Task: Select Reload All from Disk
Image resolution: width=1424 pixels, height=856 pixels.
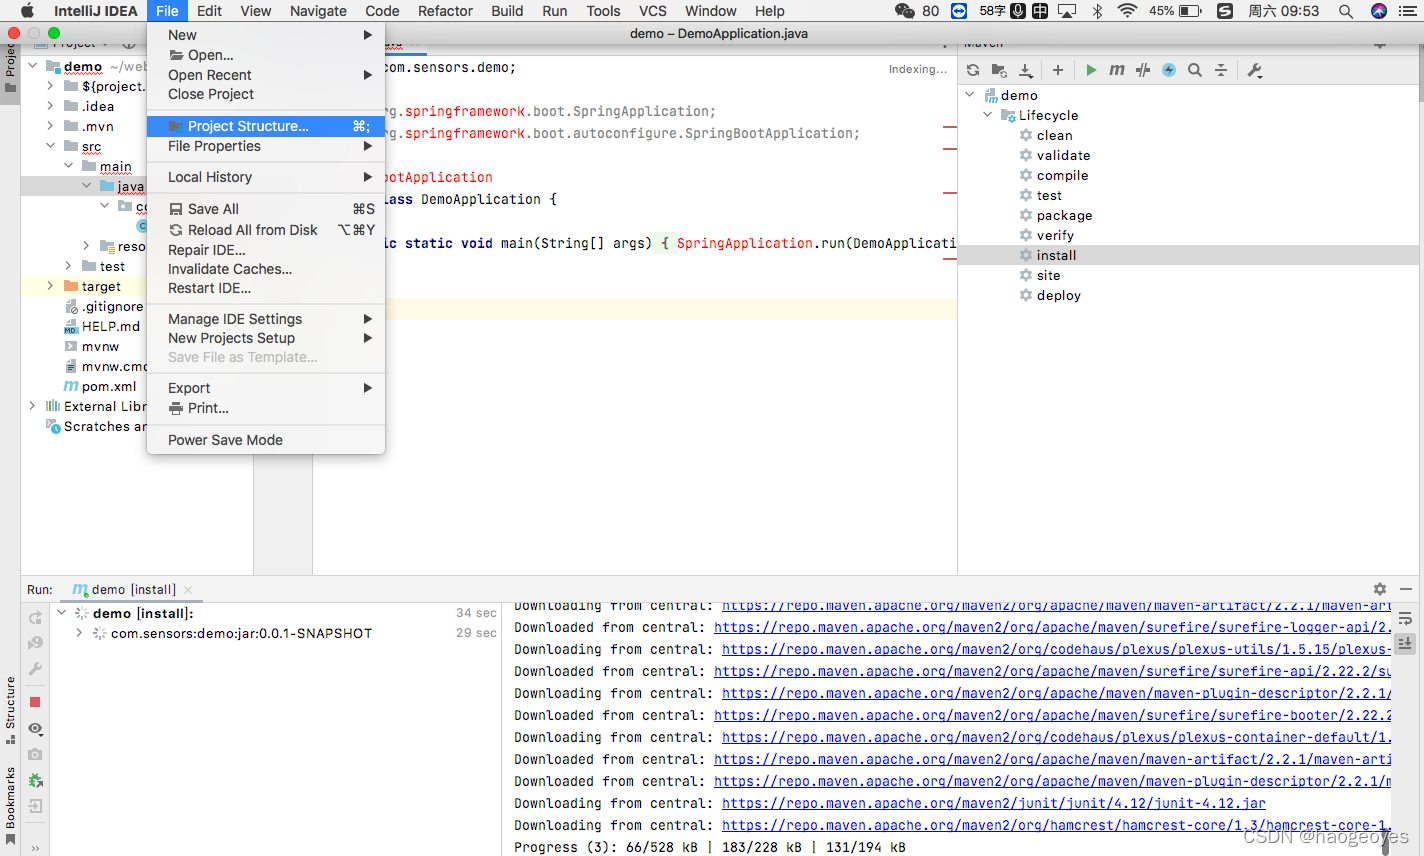Action: [x=266, y=230]
